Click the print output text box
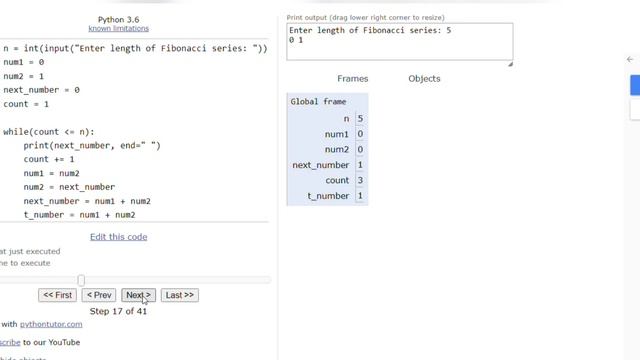Image resolution: width=640 pixels, height=360 pixels. (400, 42)
